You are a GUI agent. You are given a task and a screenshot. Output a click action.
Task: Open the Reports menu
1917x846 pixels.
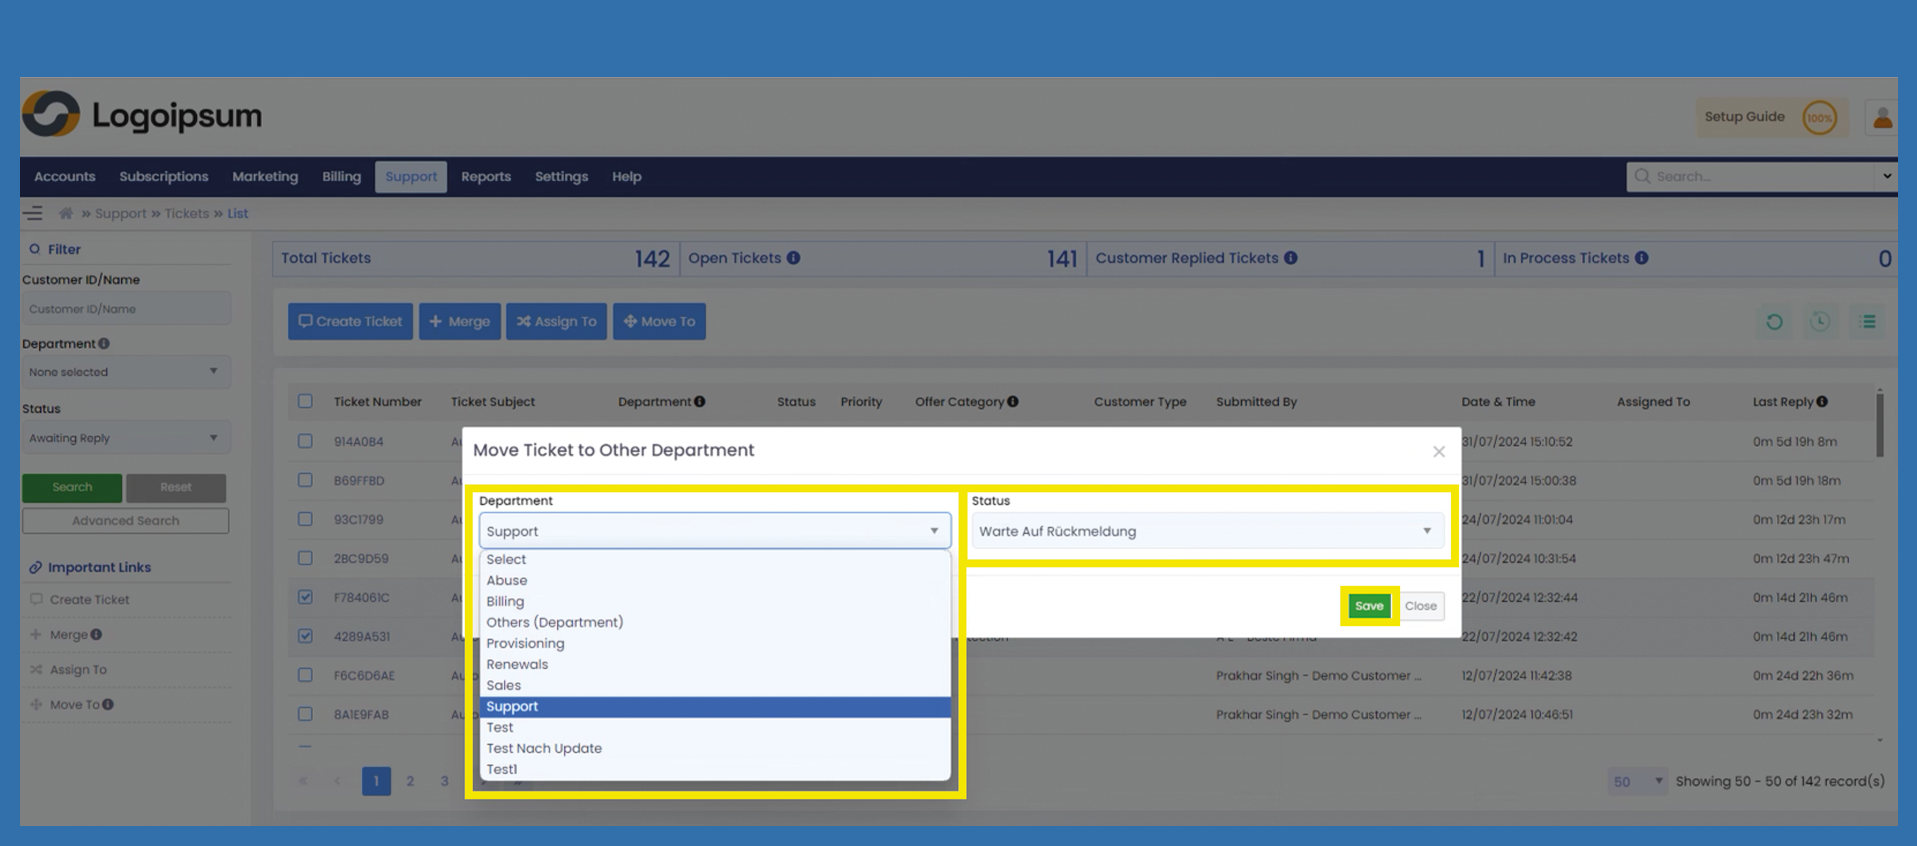click(x=486, y=177)
